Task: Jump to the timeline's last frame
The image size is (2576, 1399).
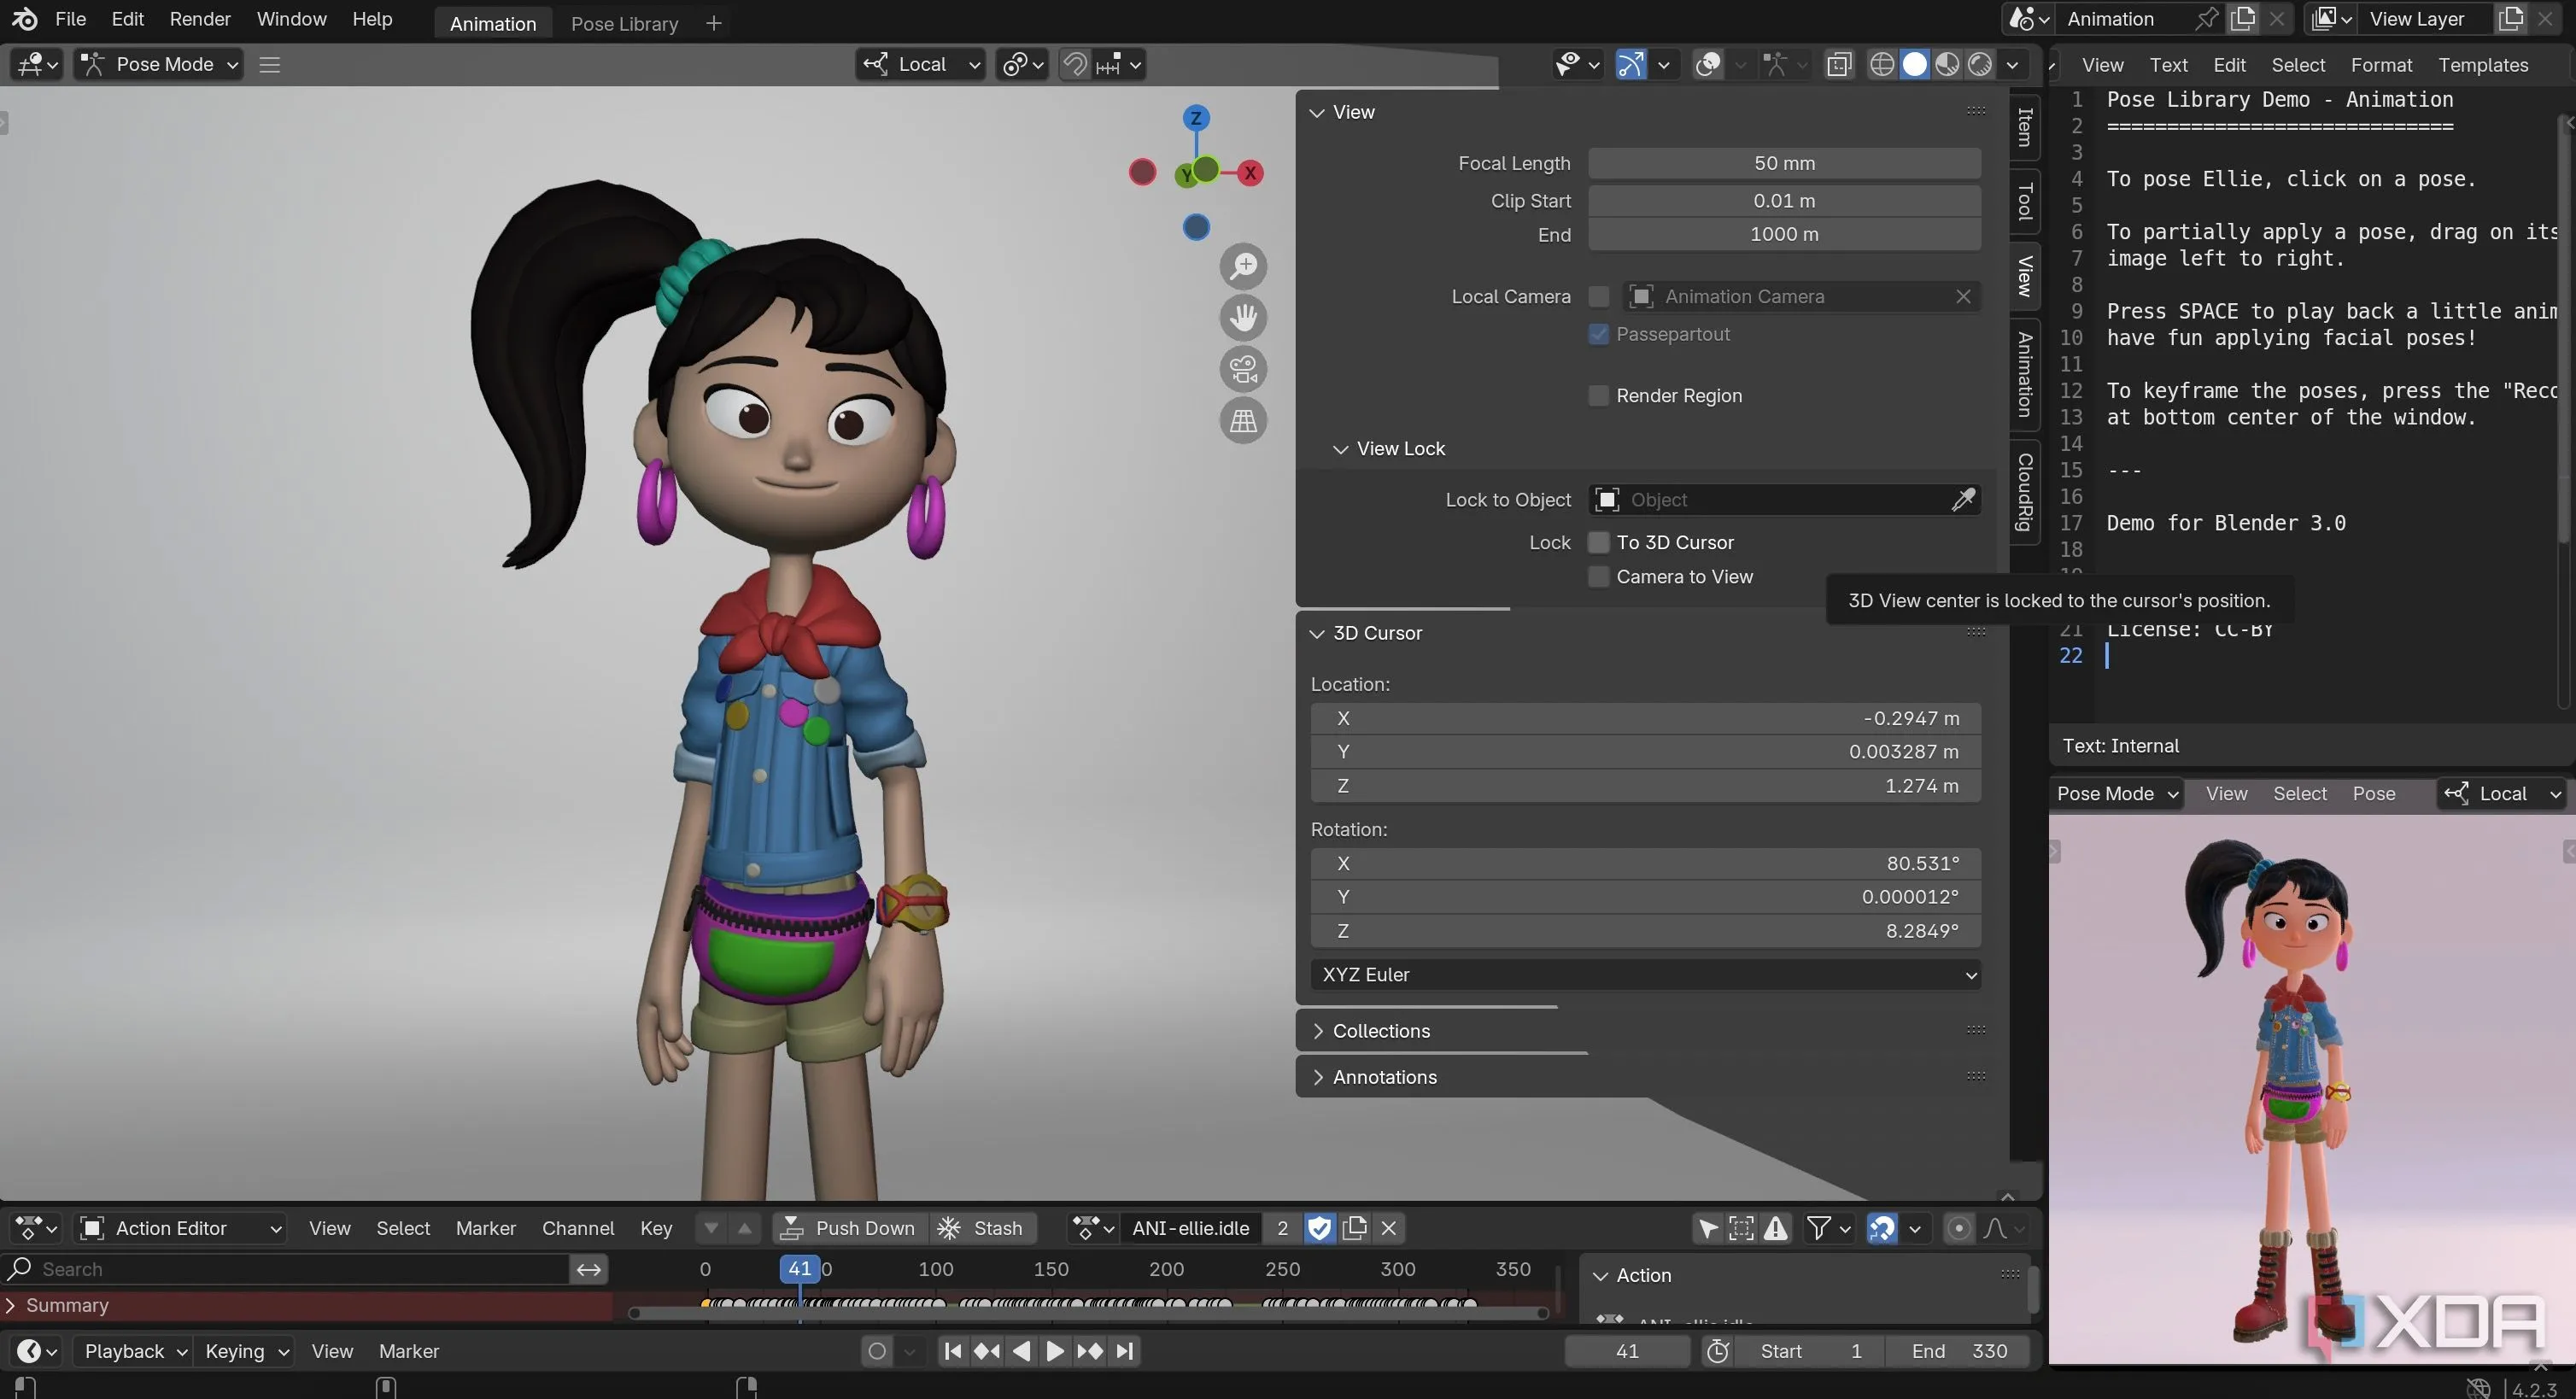Action: (1124, 1351)
